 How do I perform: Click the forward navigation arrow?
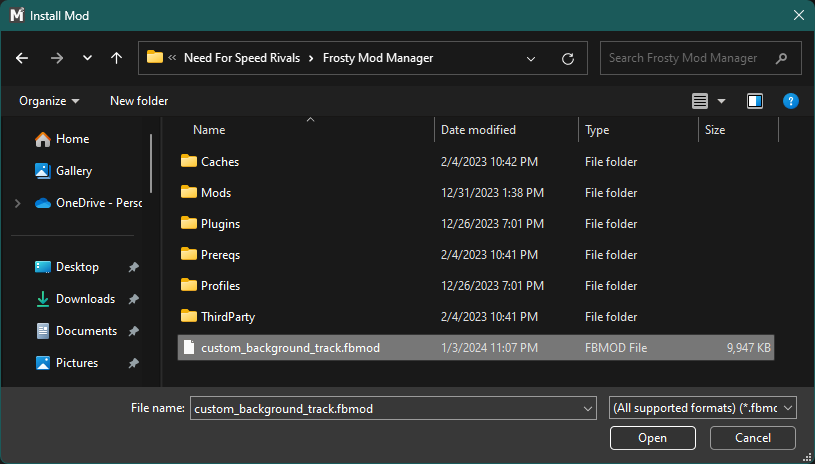click(57, 58)
